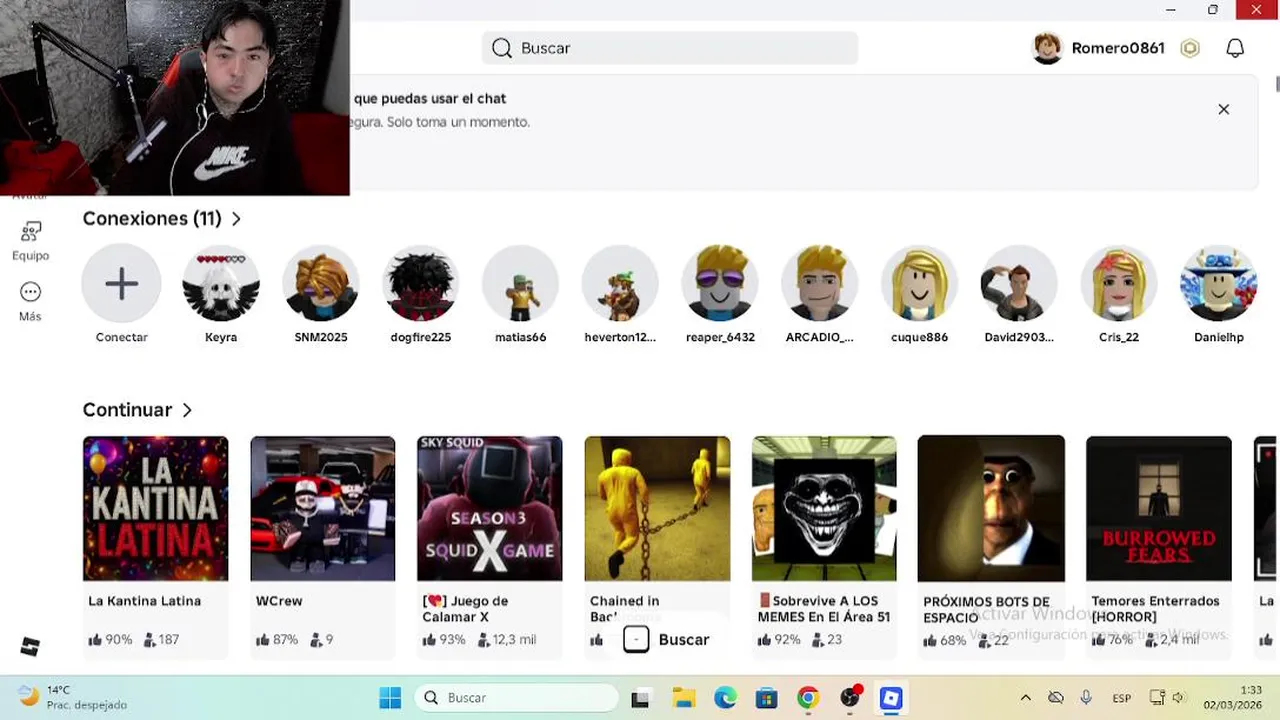Click the network status tray icon

1157,698
